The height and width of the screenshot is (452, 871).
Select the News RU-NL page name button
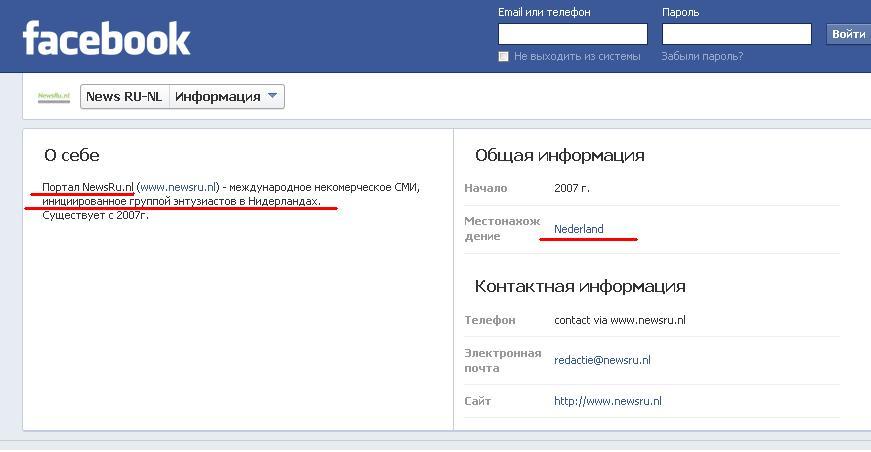tap(124, 97)
